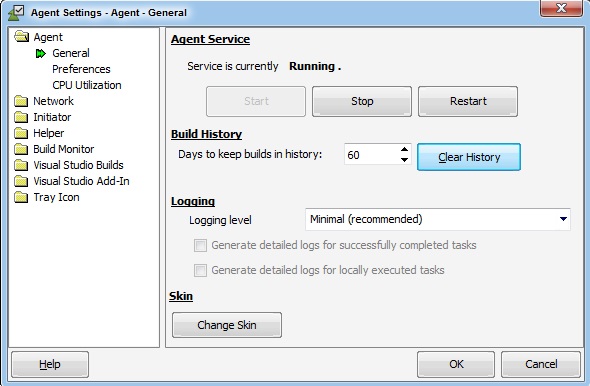This screenshot has width=590, height=386.
Task: Click the green arrow next to General
Action: pyautogui.click(x=41, y=54)
